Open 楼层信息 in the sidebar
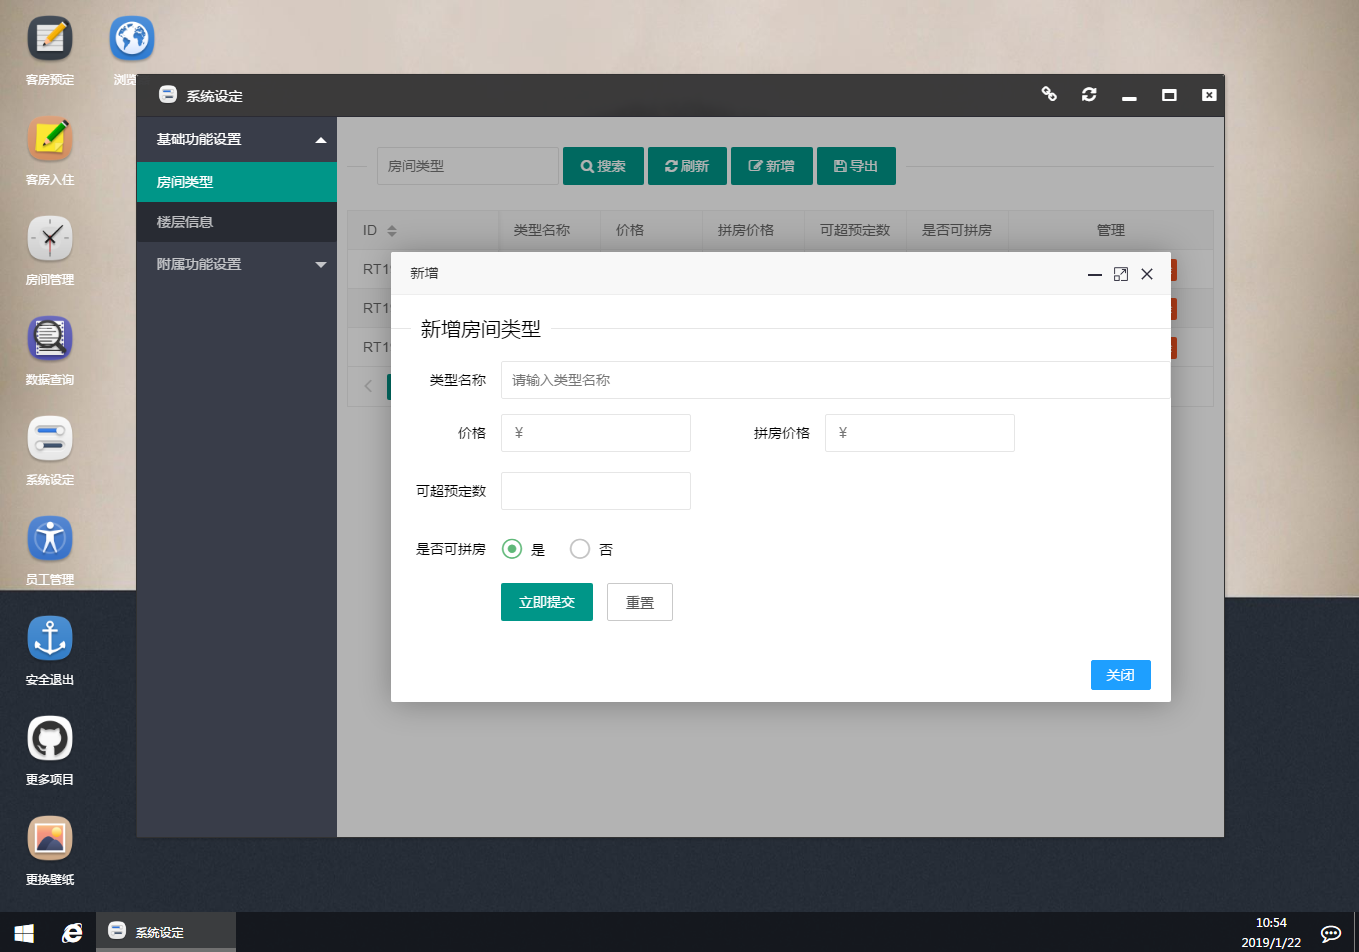 pyautogui.click(x=237, y=222)
